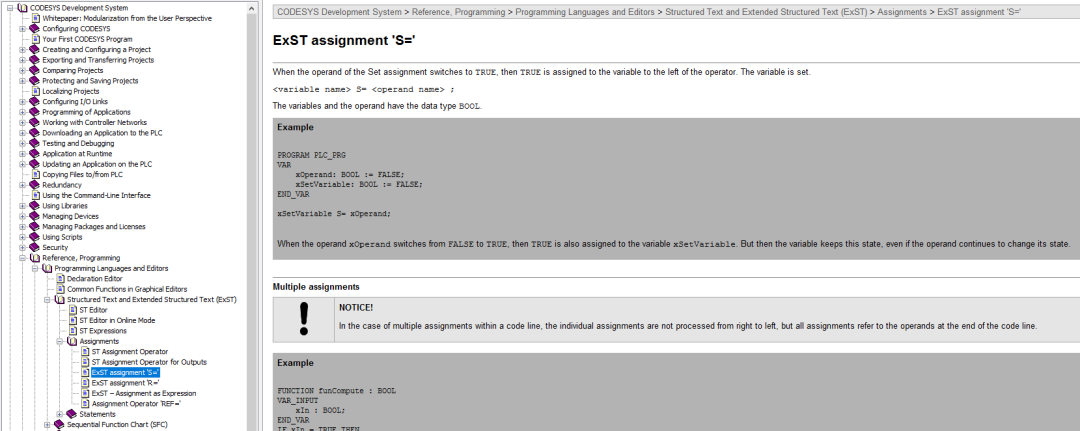Click the book icon beside Working with Controller Networks

[x=34, y=123]
